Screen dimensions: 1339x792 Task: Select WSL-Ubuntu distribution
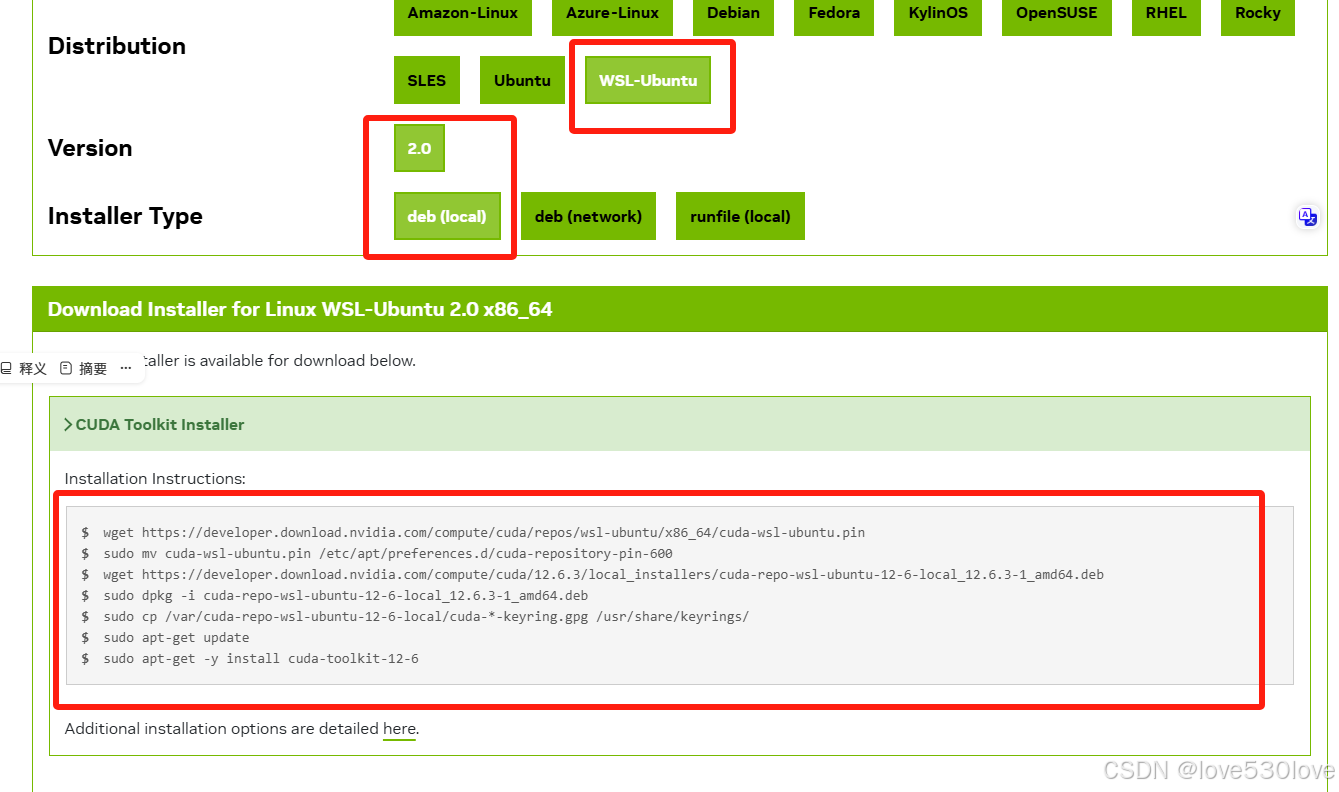pos(648,80)
